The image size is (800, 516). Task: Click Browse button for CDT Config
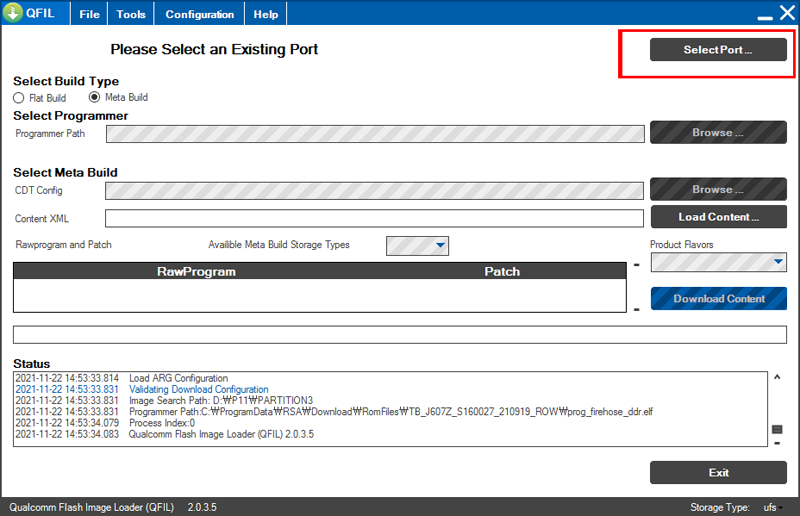(x=718, y=189)
